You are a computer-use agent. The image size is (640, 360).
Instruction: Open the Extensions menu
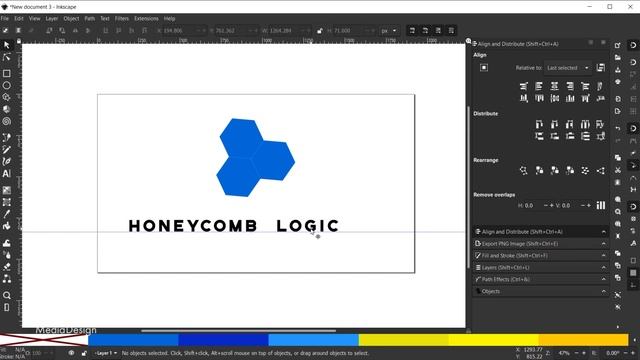(x=146, y=18)
